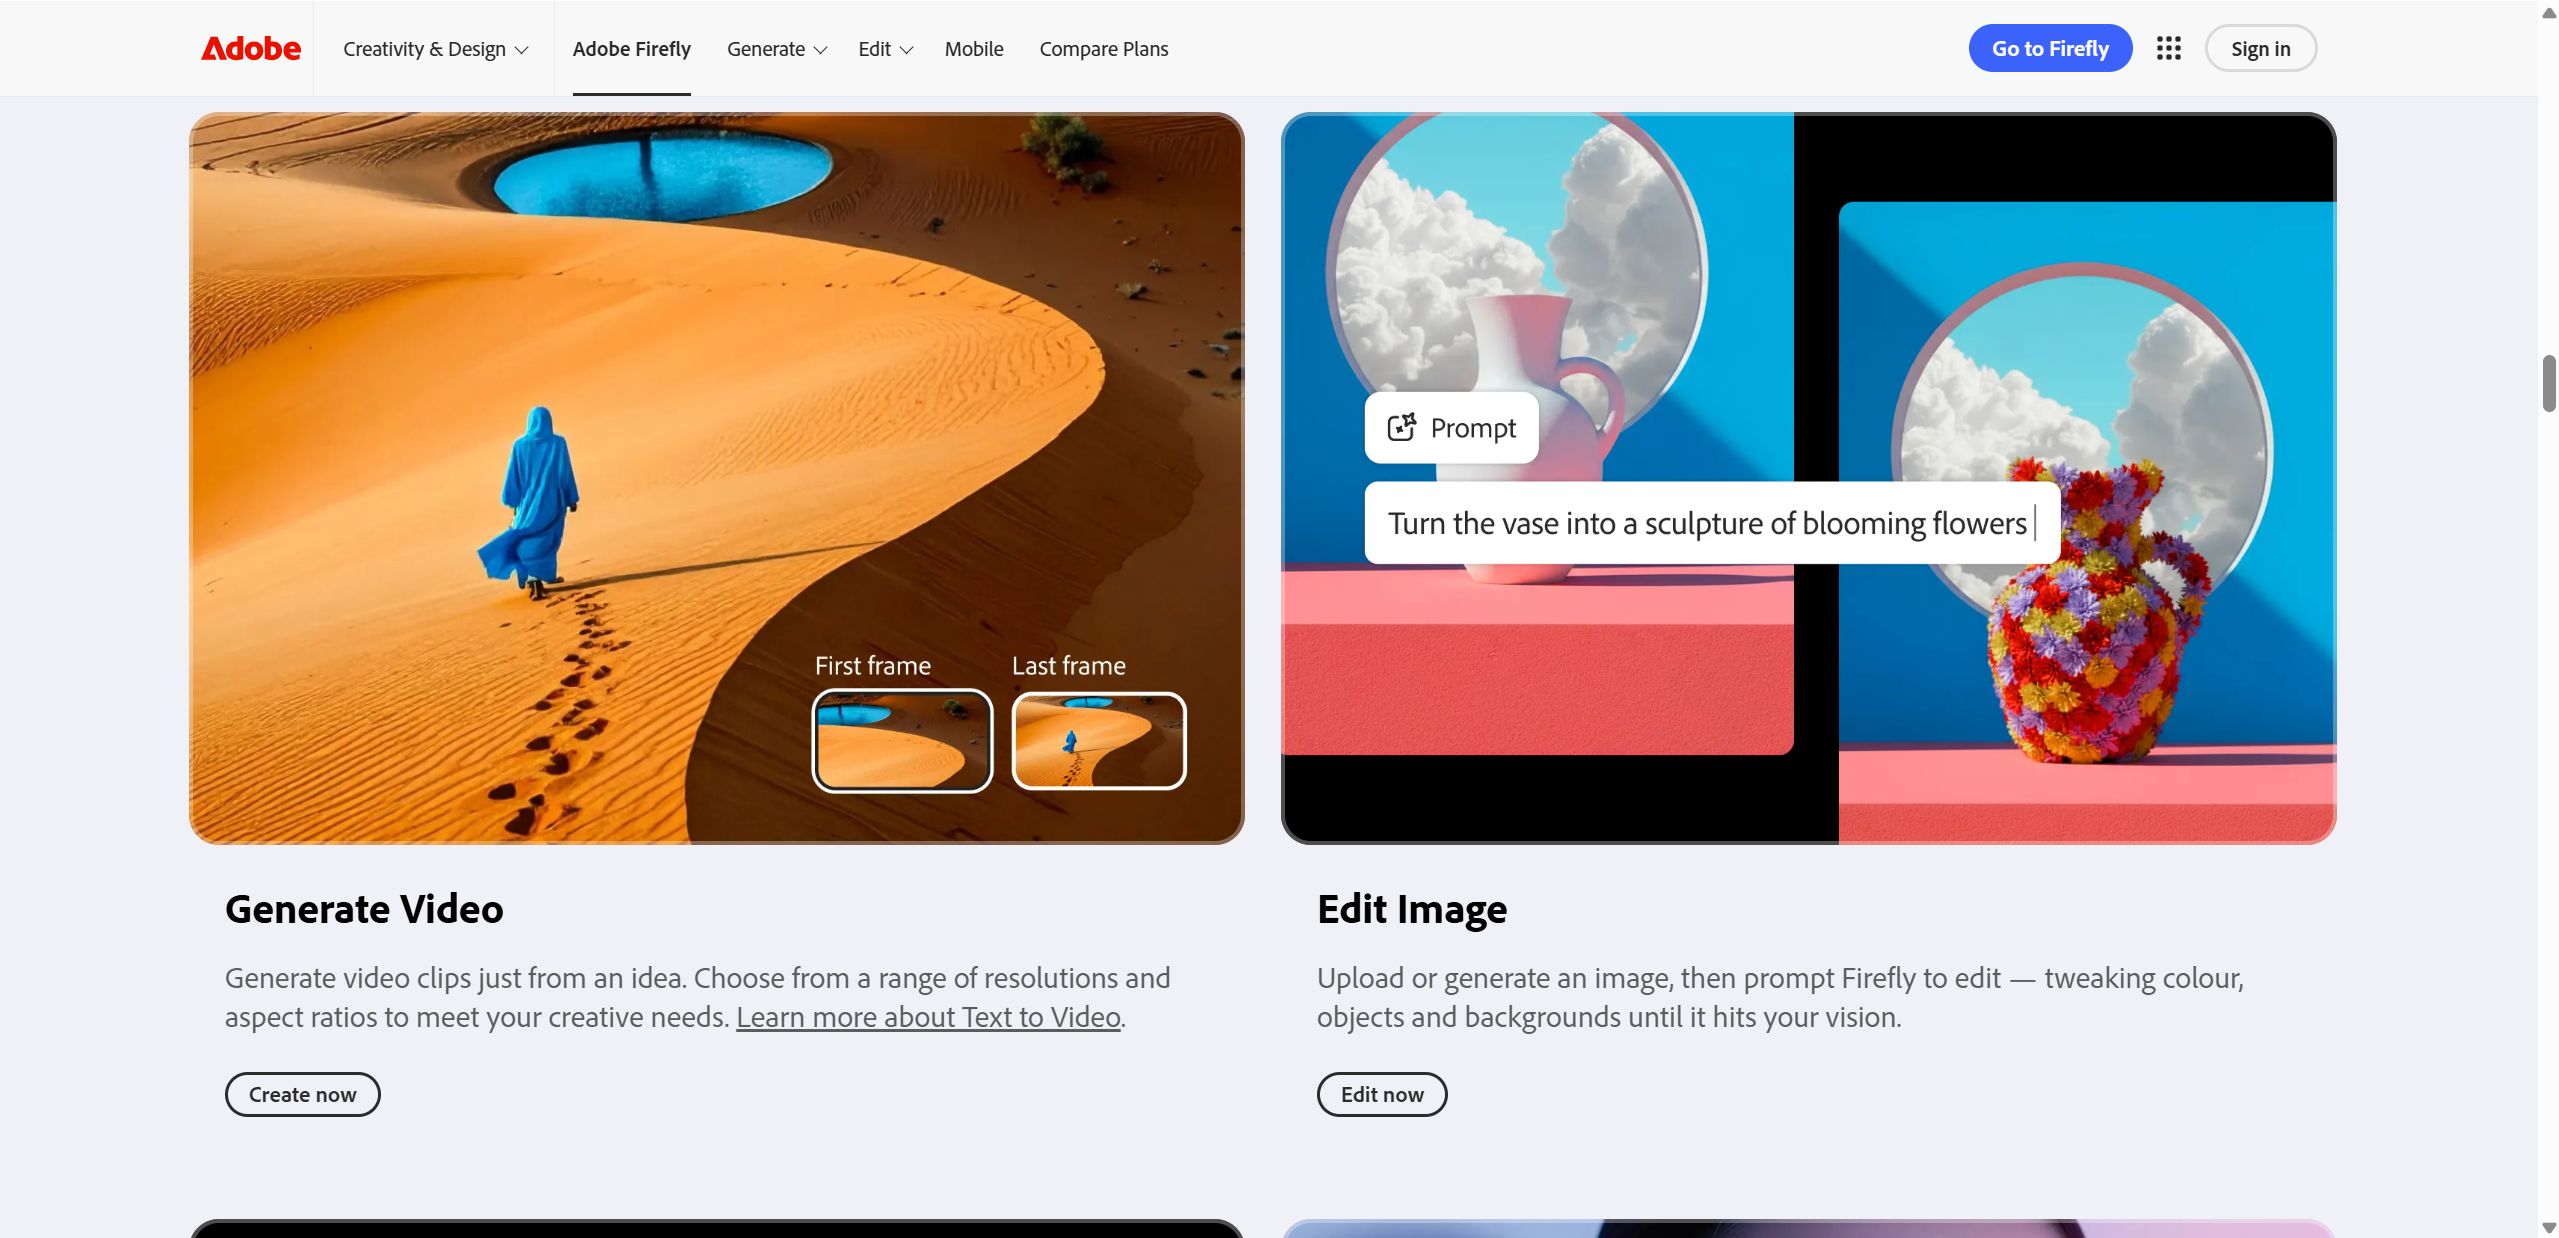Image resolution: width=2559 pixels, height=1238 pixels.
Task: Click the scrollbar down arrow
Action: click(x=2548, y=1227)
